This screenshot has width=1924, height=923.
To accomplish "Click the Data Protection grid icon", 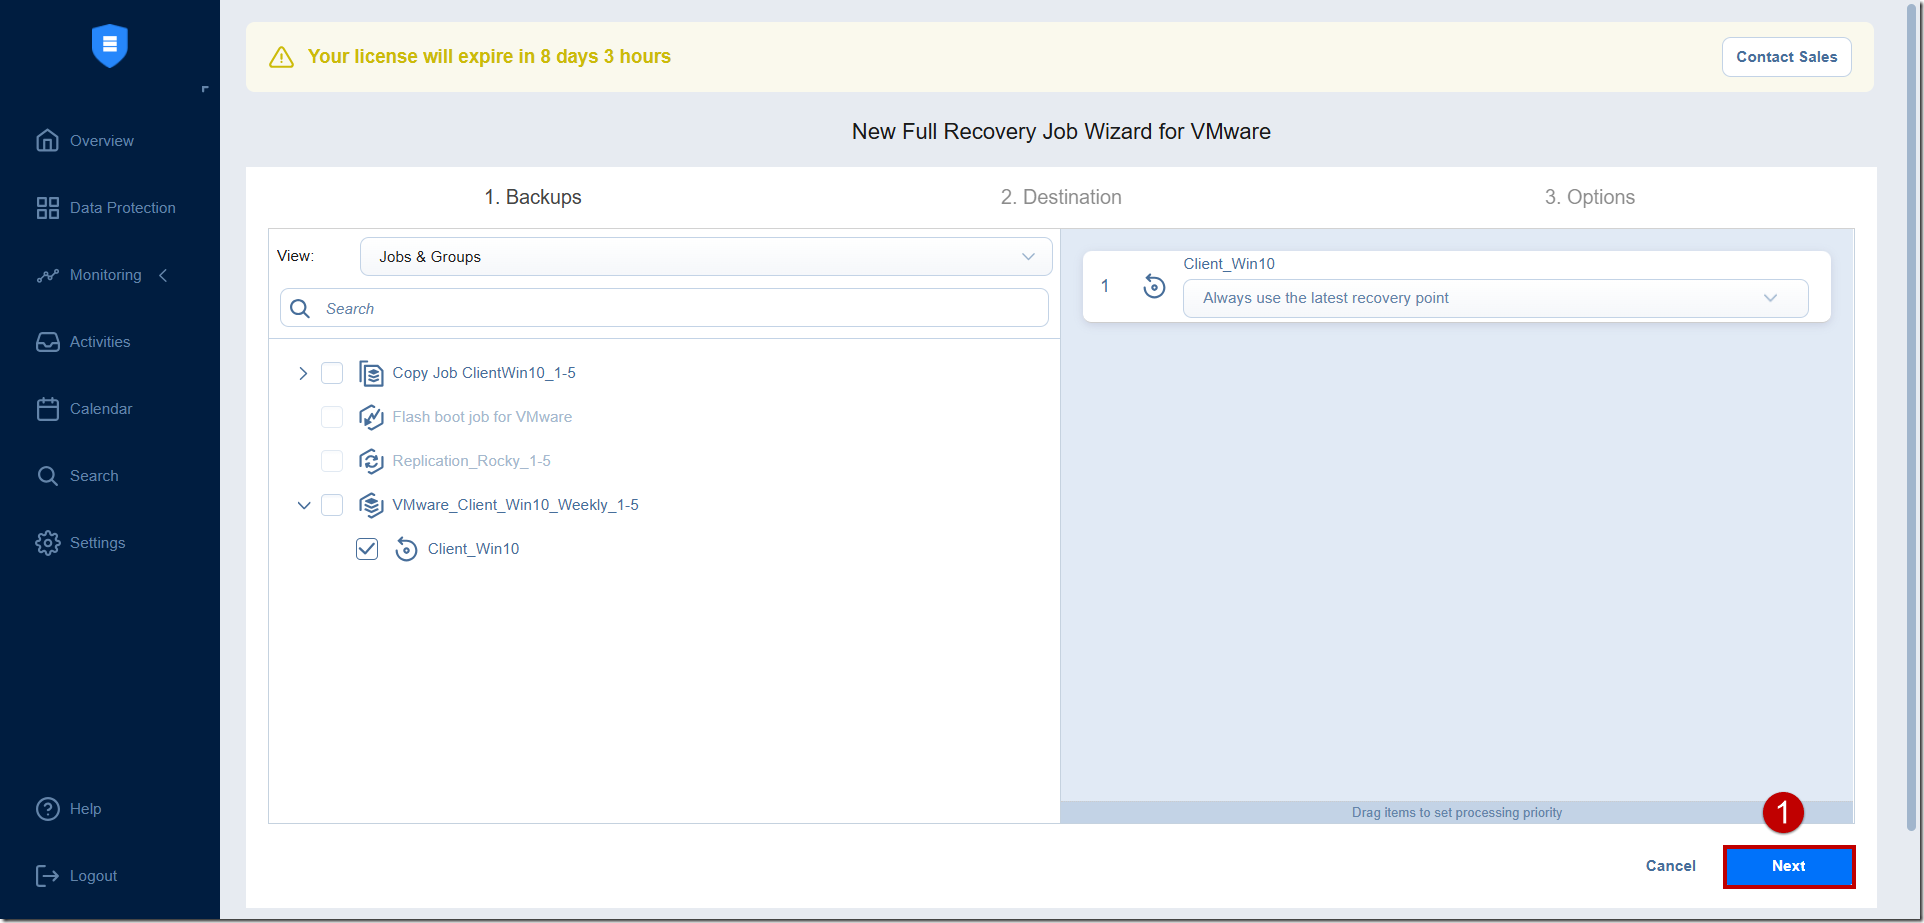I will [47, 208].
